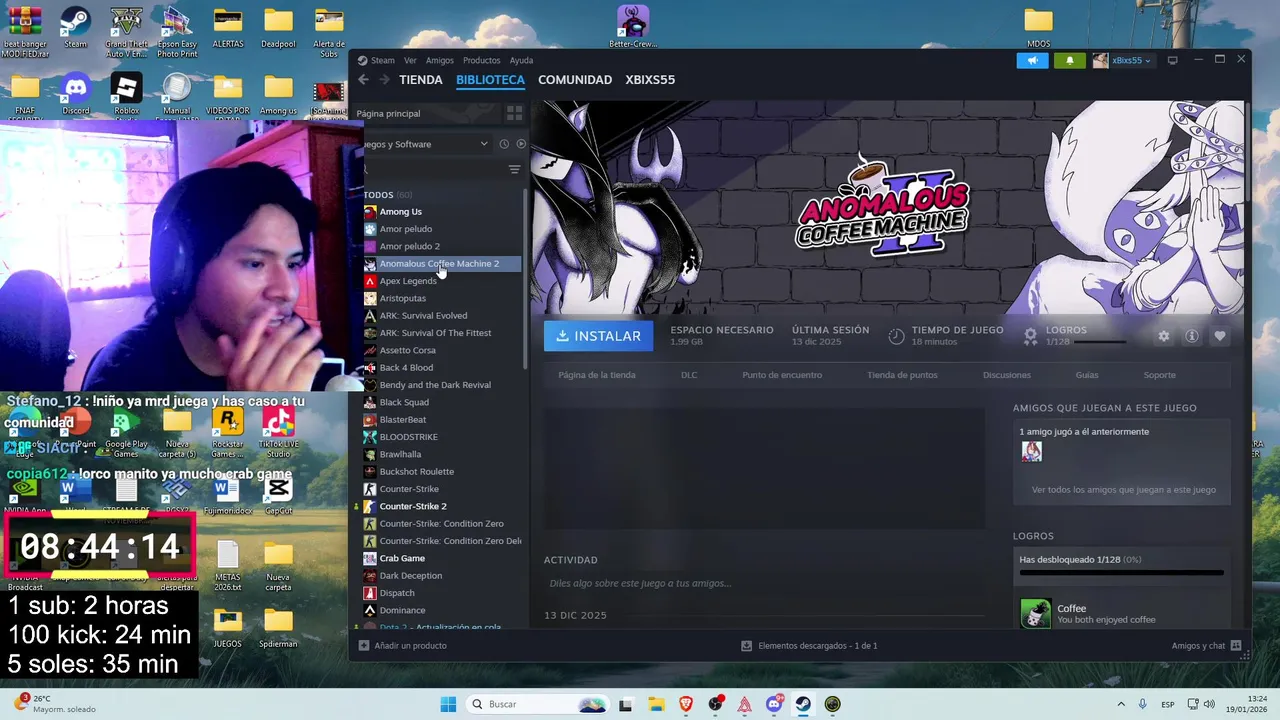This screenshot has height=720, width=1280.
Task: Open the XBIXS55 profile tab
Action: pos(650,80)
